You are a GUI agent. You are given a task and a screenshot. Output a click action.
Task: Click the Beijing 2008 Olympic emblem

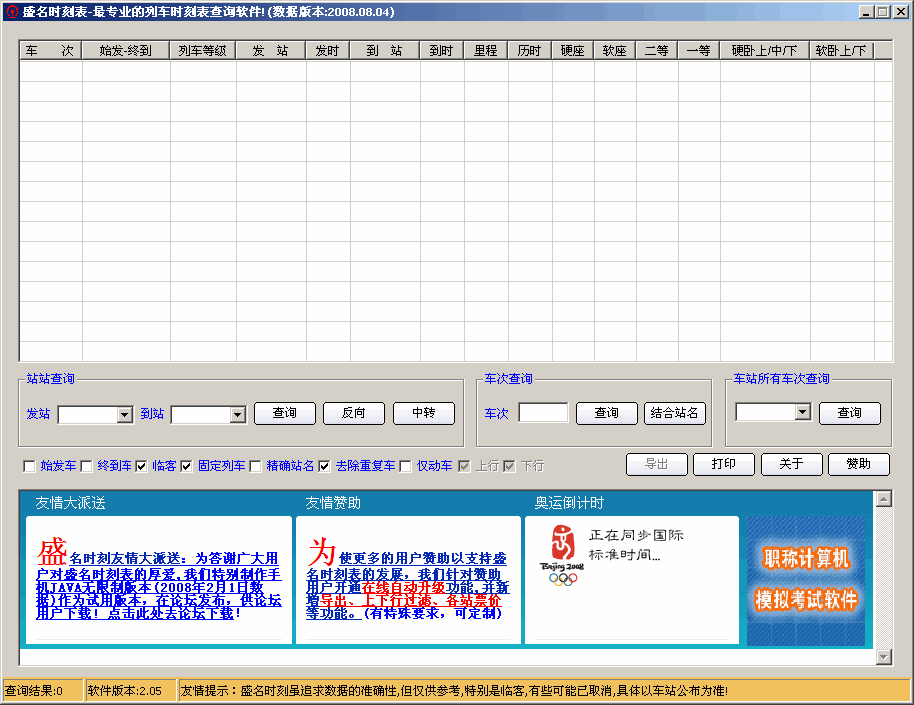click(x=564, y=553)
